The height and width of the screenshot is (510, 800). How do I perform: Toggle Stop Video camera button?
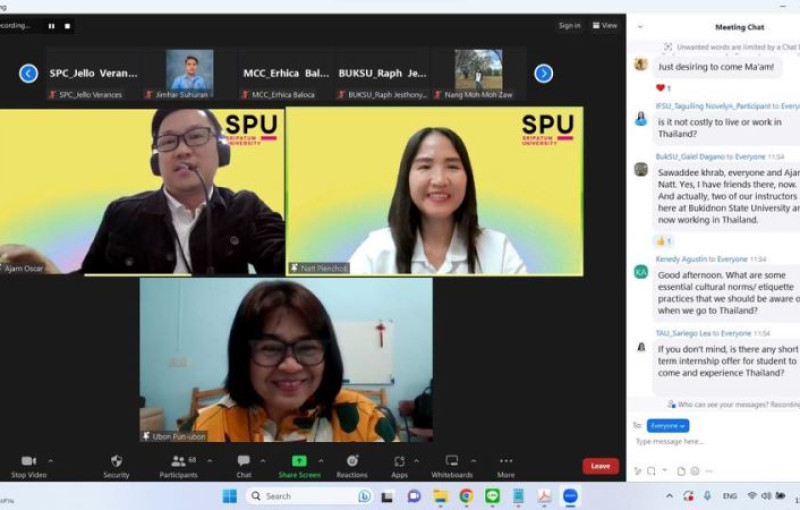29,467
